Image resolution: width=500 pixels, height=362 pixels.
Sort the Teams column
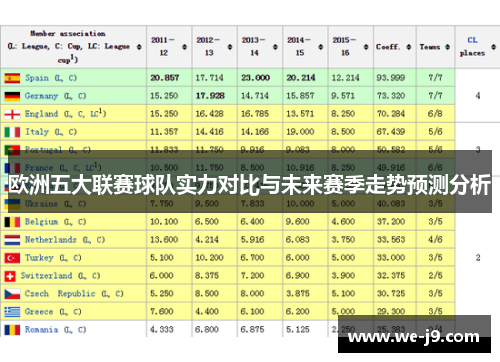(x=448, y=47)
